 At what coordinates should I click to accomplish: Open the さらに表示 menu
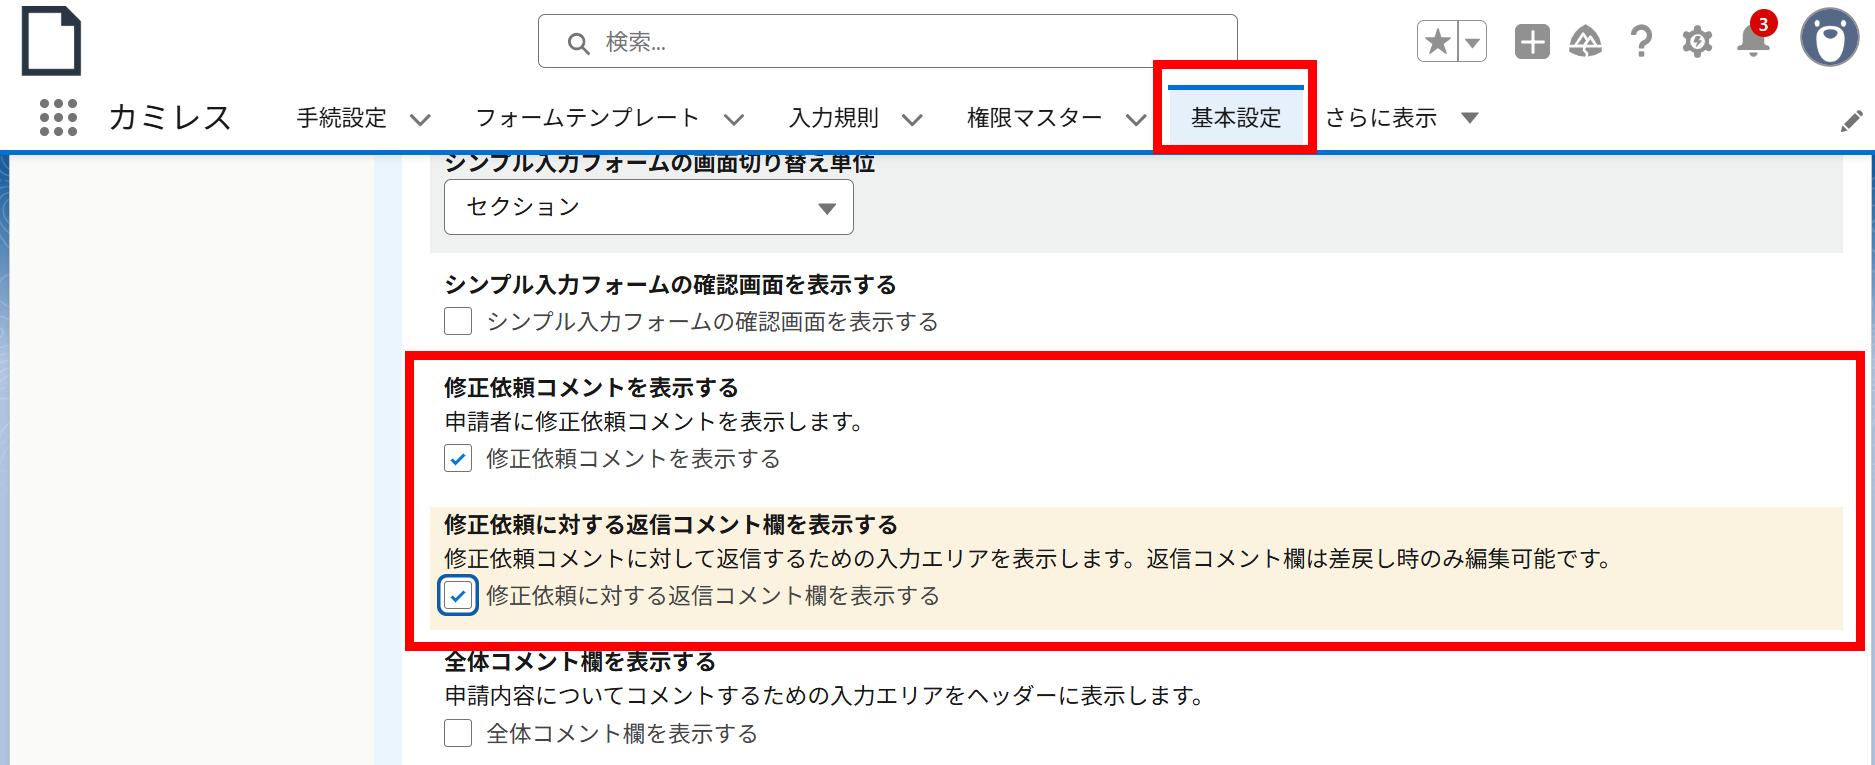tap(1402, 118)
